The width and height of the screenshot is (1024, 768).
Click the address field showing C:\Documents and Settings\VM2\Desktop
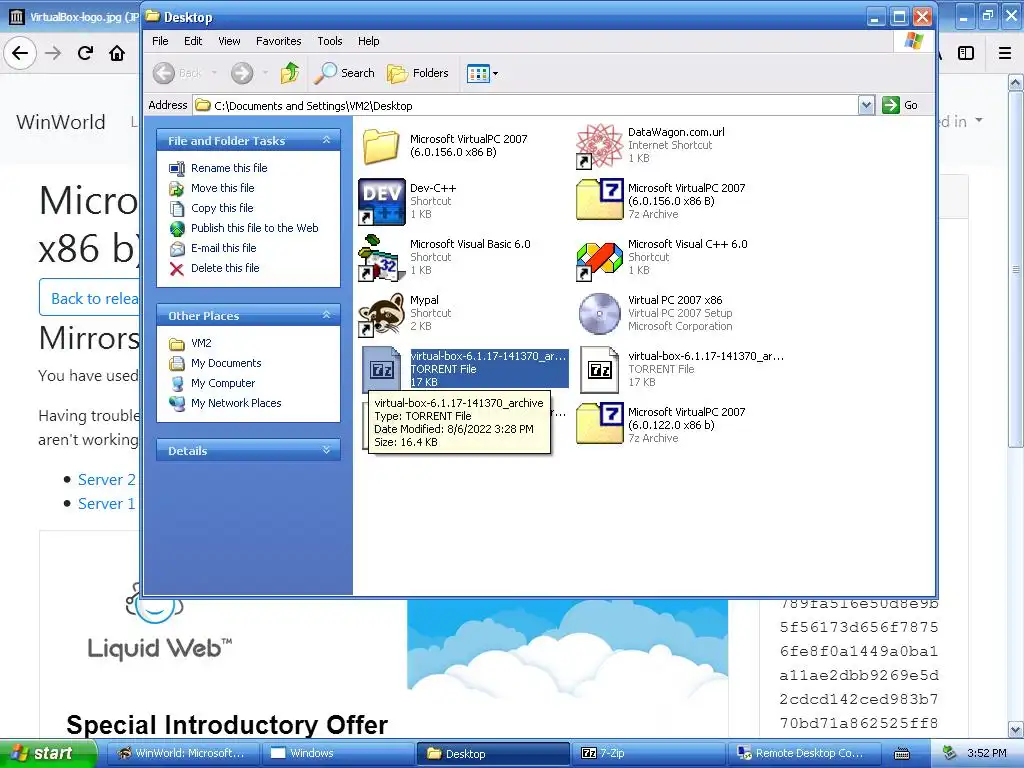(x=526, y=105)
